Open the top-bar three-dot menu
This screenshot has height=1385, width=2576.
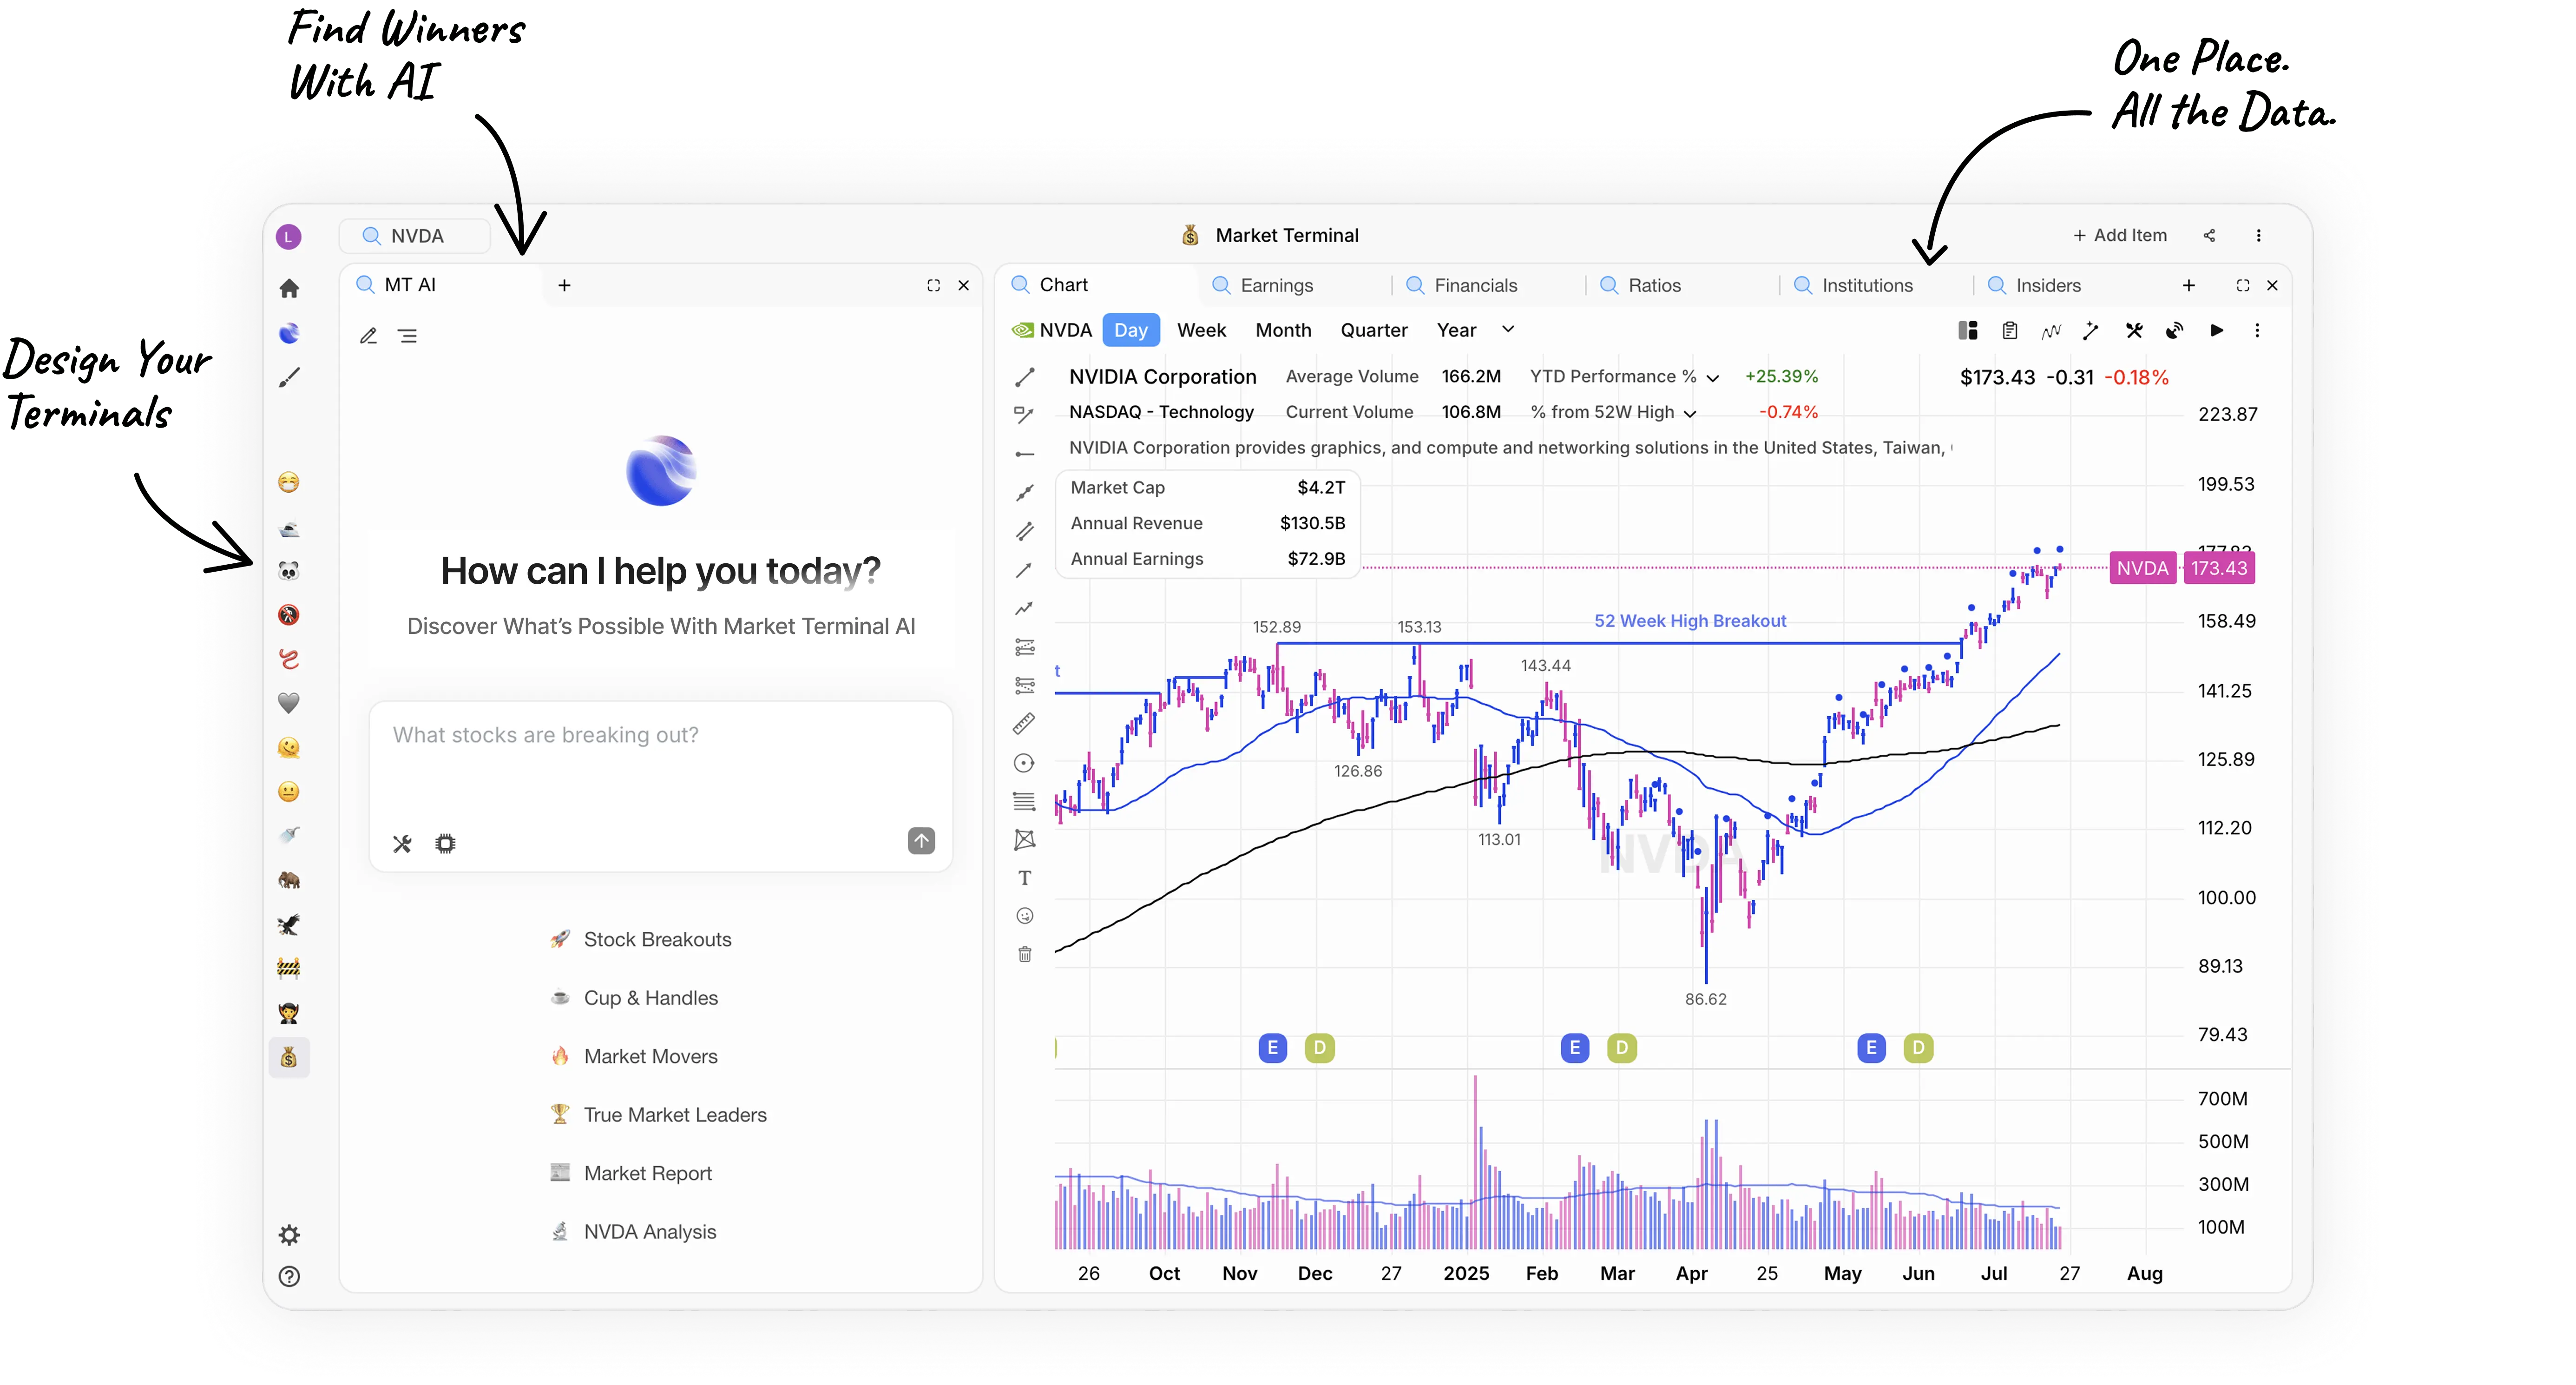point(2258,235)
